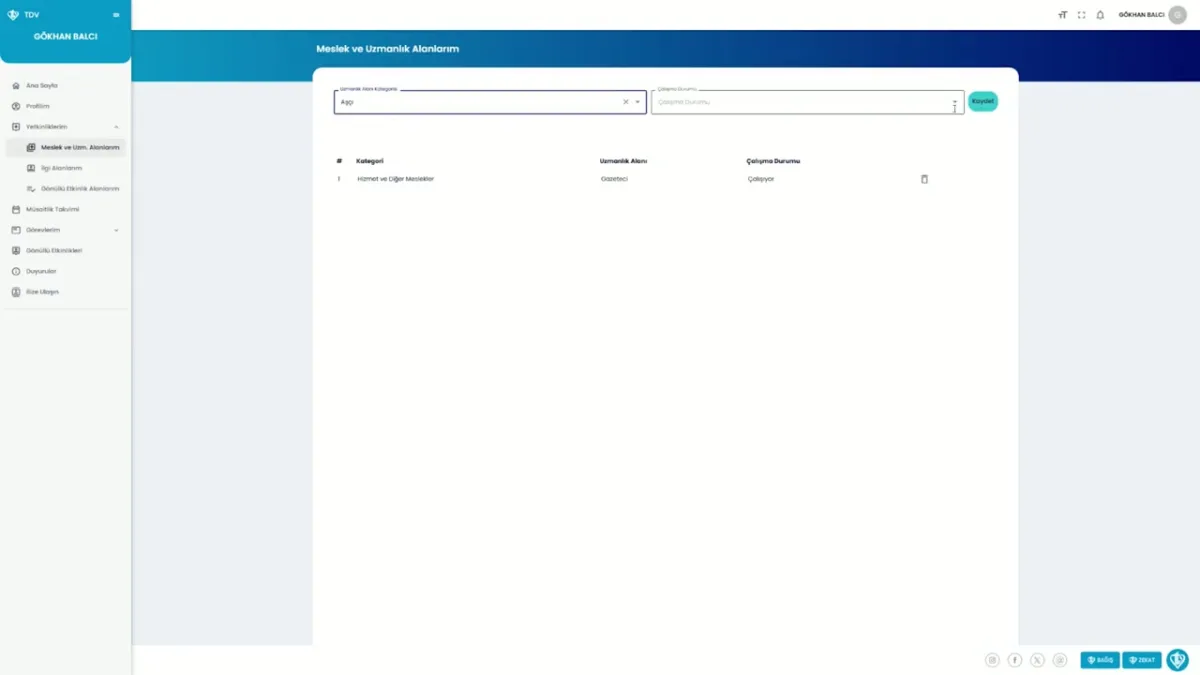Collapse the sidebar with the toggle icon
The image size is (1200, 675).
pos(116,15)
